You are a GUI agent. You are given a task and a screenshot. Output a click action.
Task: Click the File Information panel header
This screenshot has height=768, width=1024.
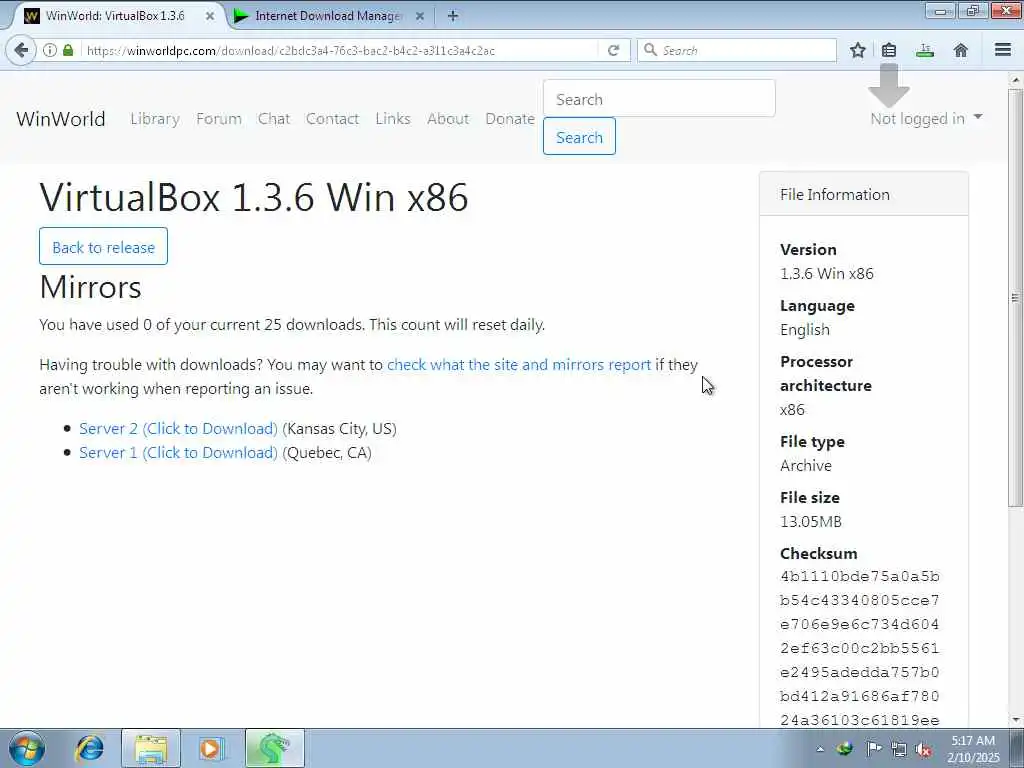[x=863, y=194]
